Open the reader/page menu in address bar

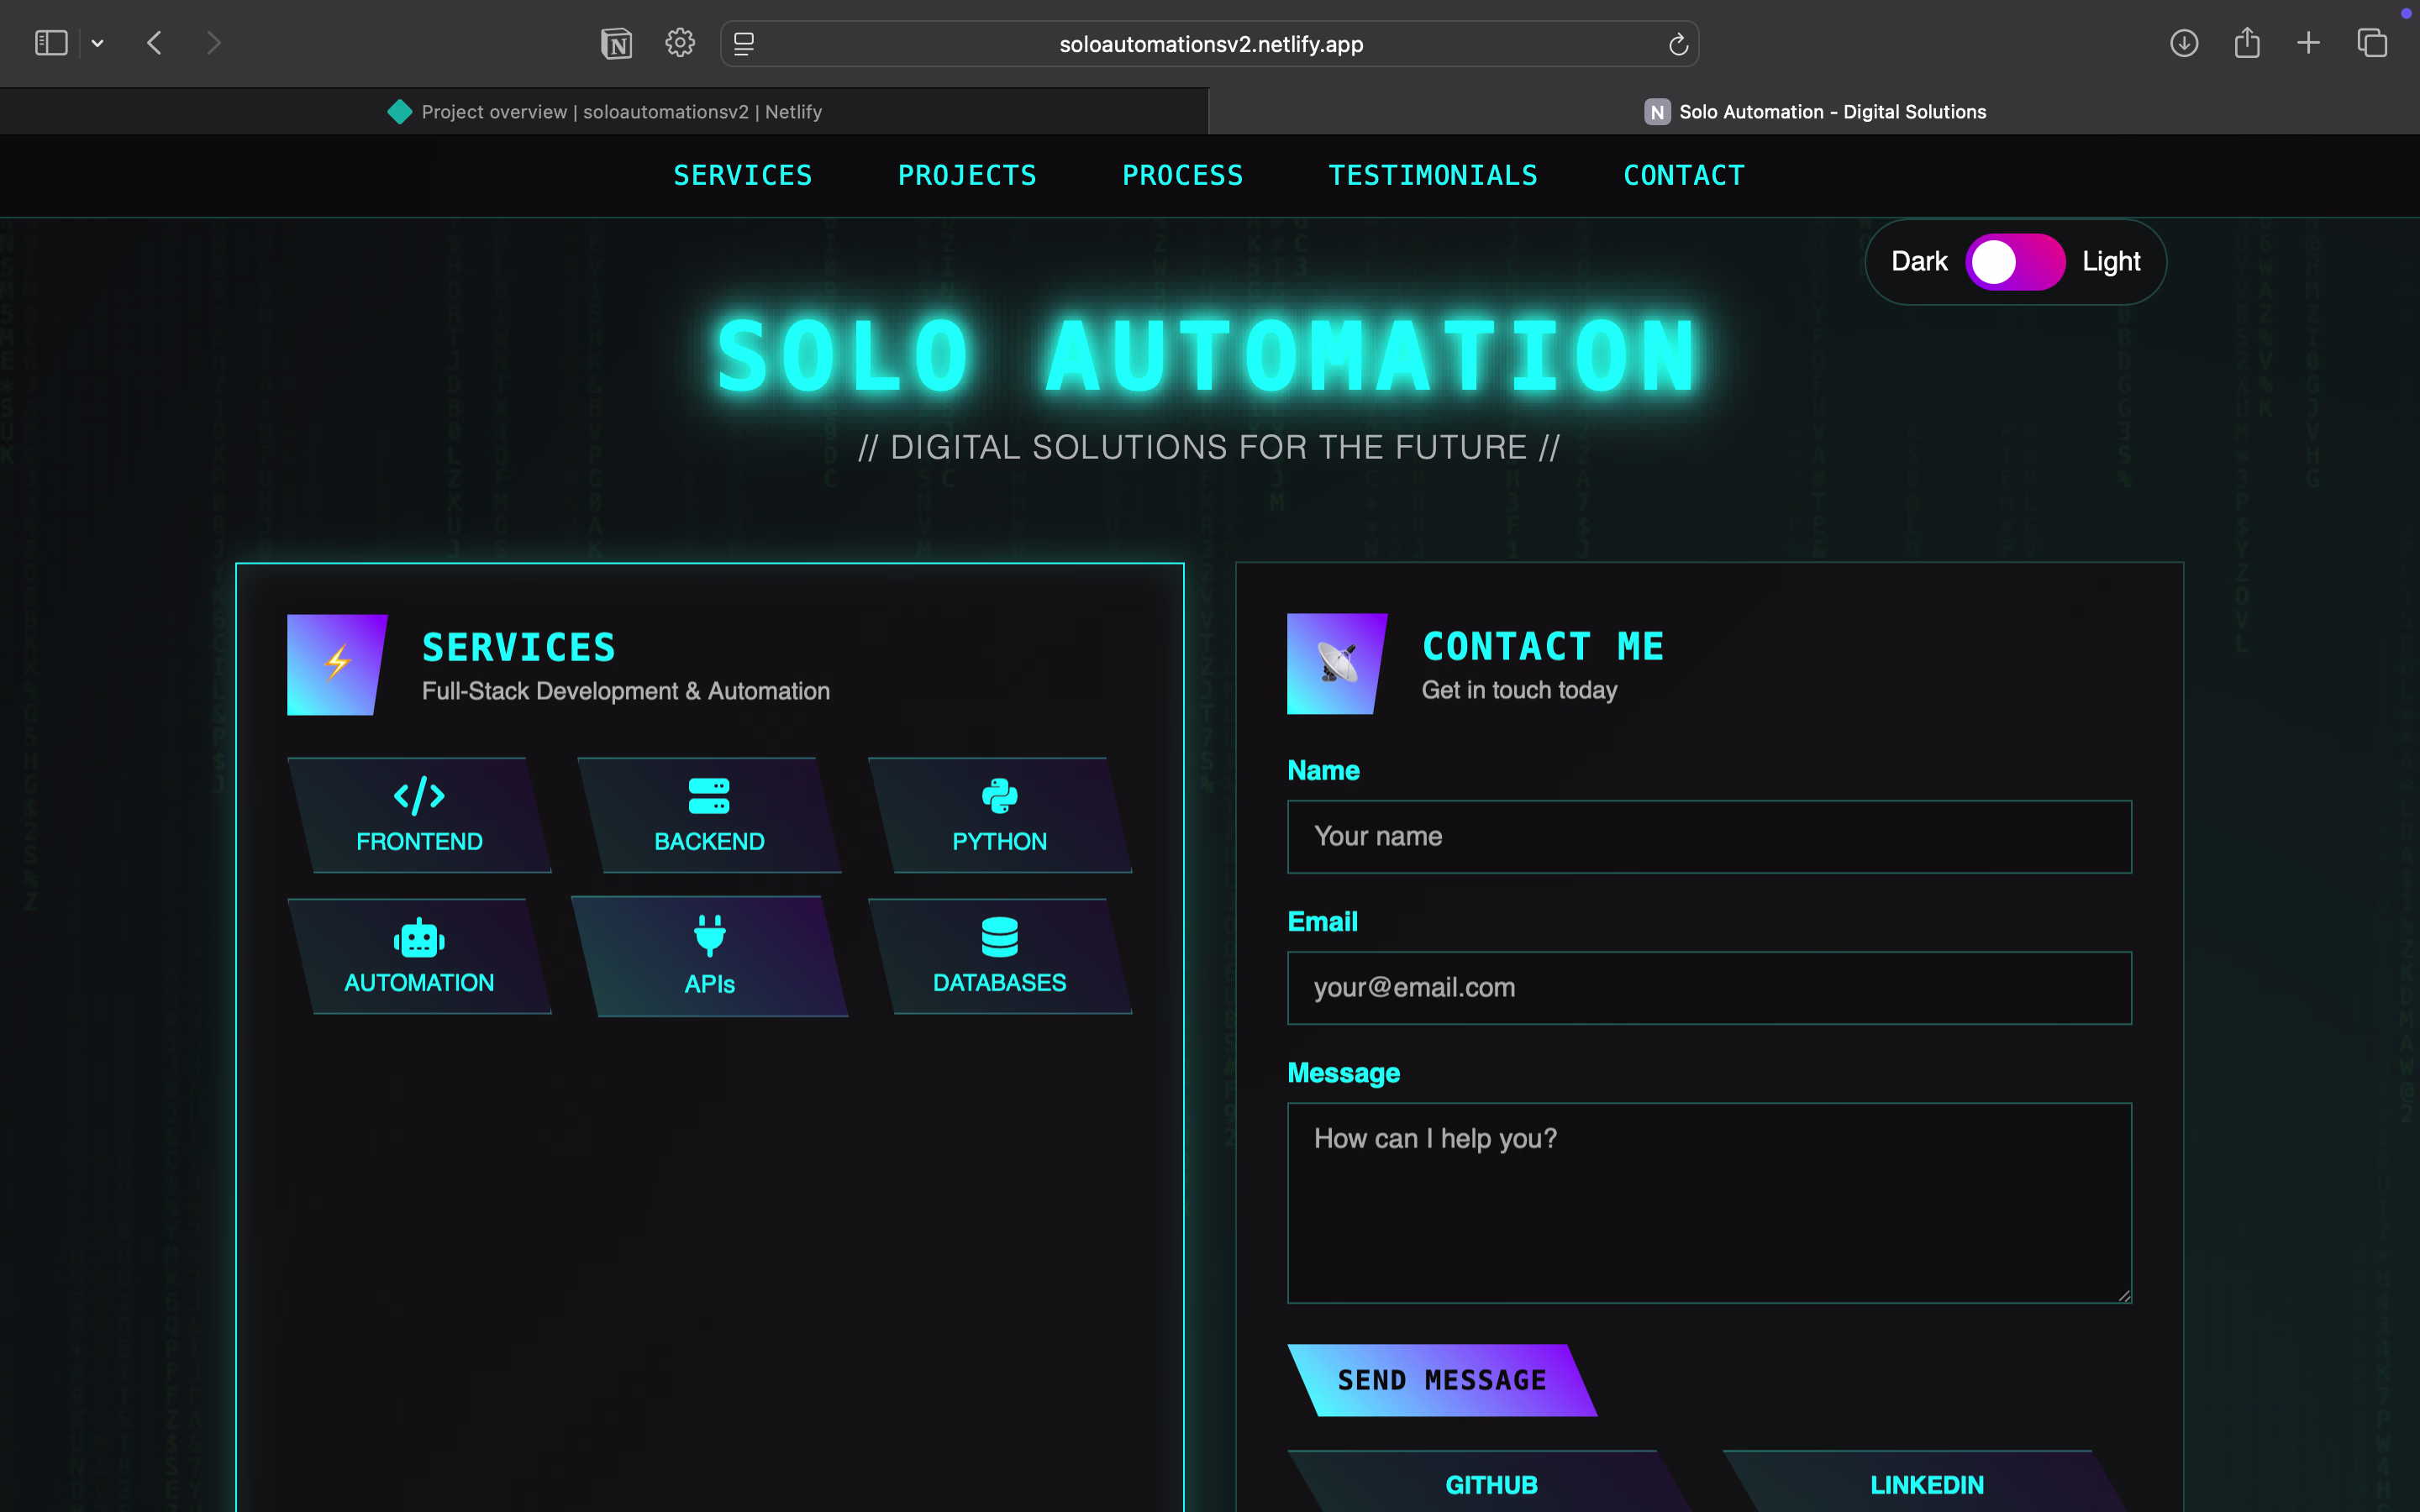pyautogui.click(x=744, y=44)
